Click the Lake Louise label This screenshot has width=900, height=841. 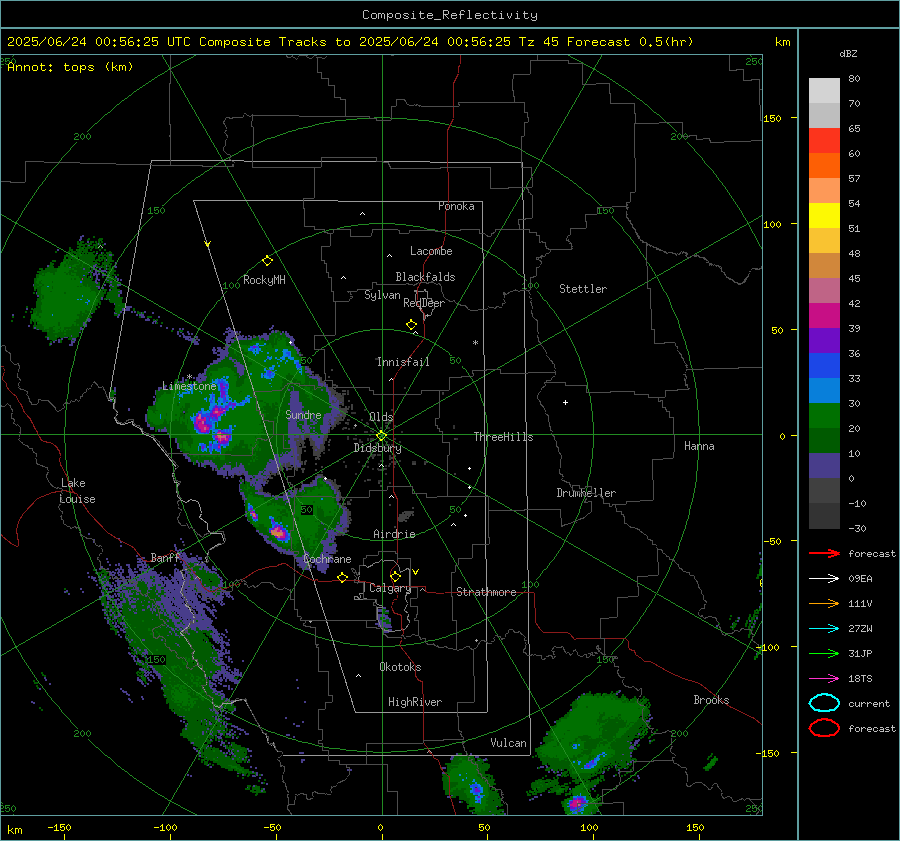(78, 491)
